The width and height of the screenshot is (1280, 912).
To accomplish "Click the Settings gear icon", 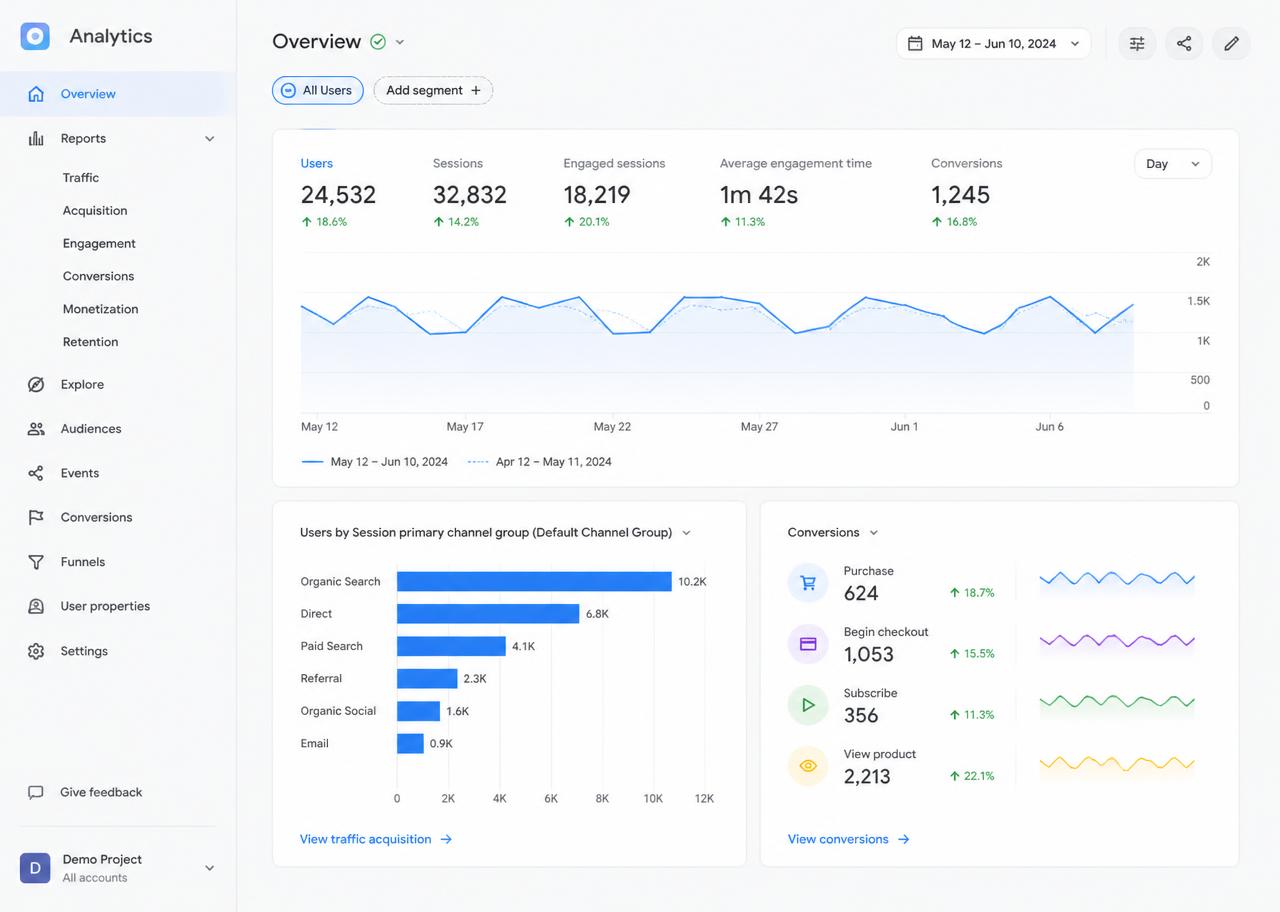I will 36,651.
